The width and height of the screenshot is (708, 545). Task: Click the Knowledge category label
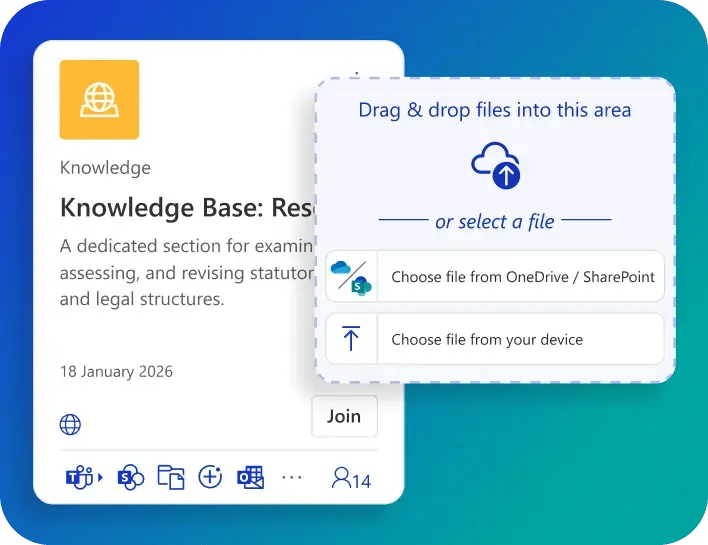(105, 168)
